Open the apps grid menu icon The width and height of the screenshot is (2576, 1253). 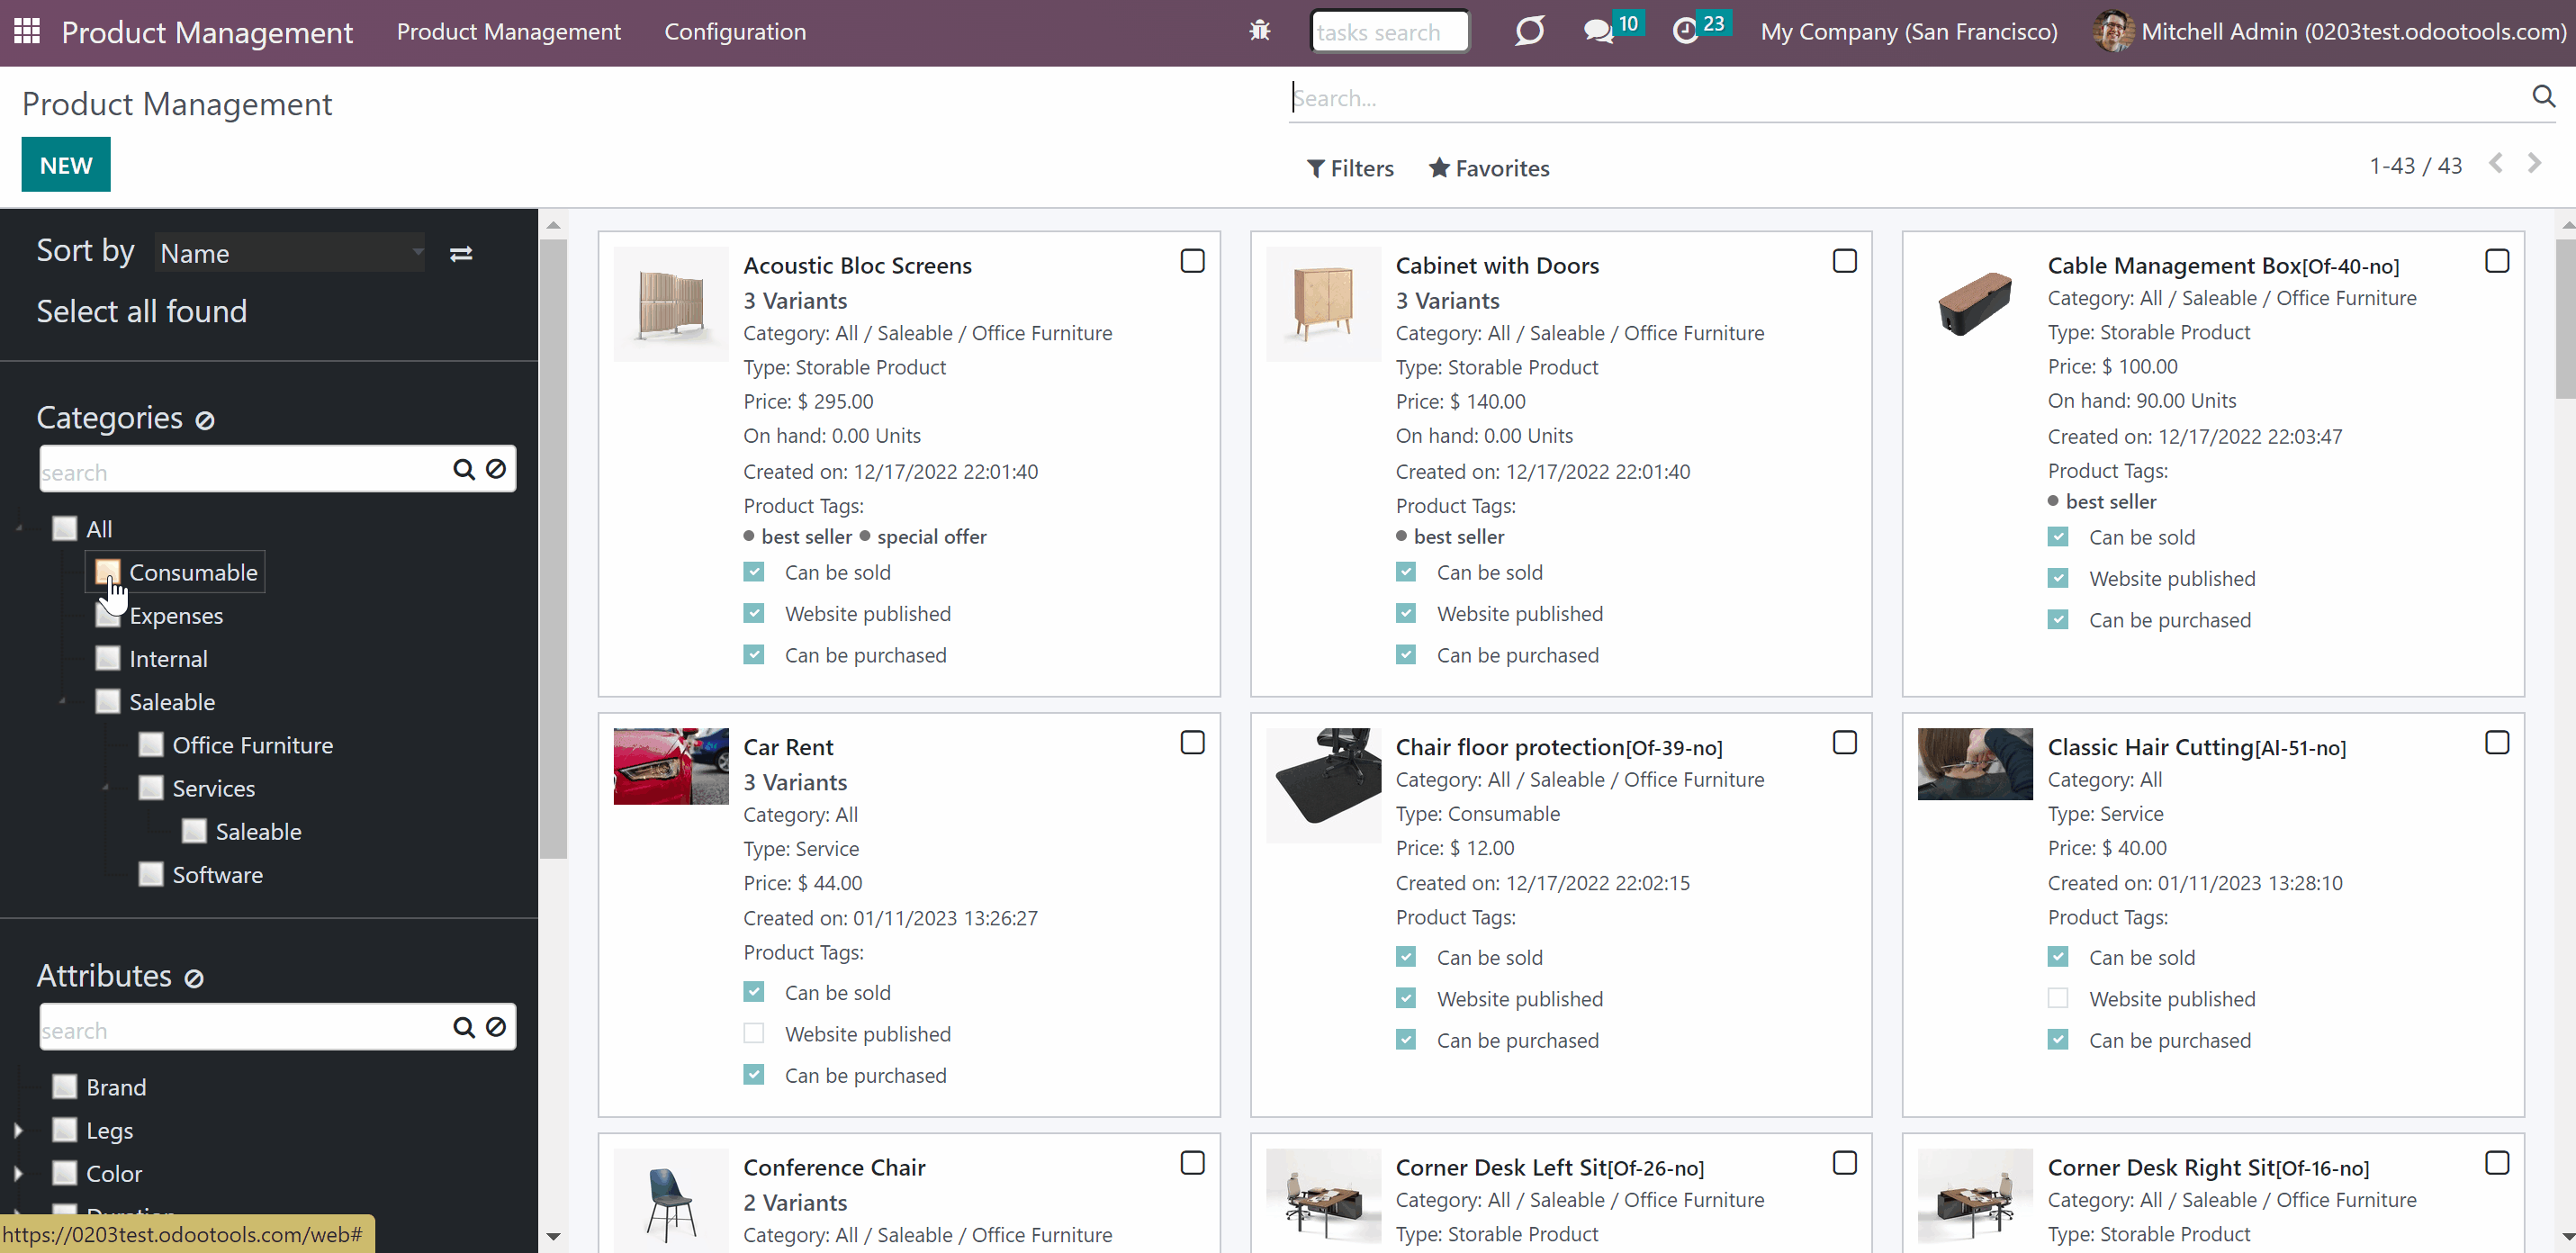[x=27, y=31]
